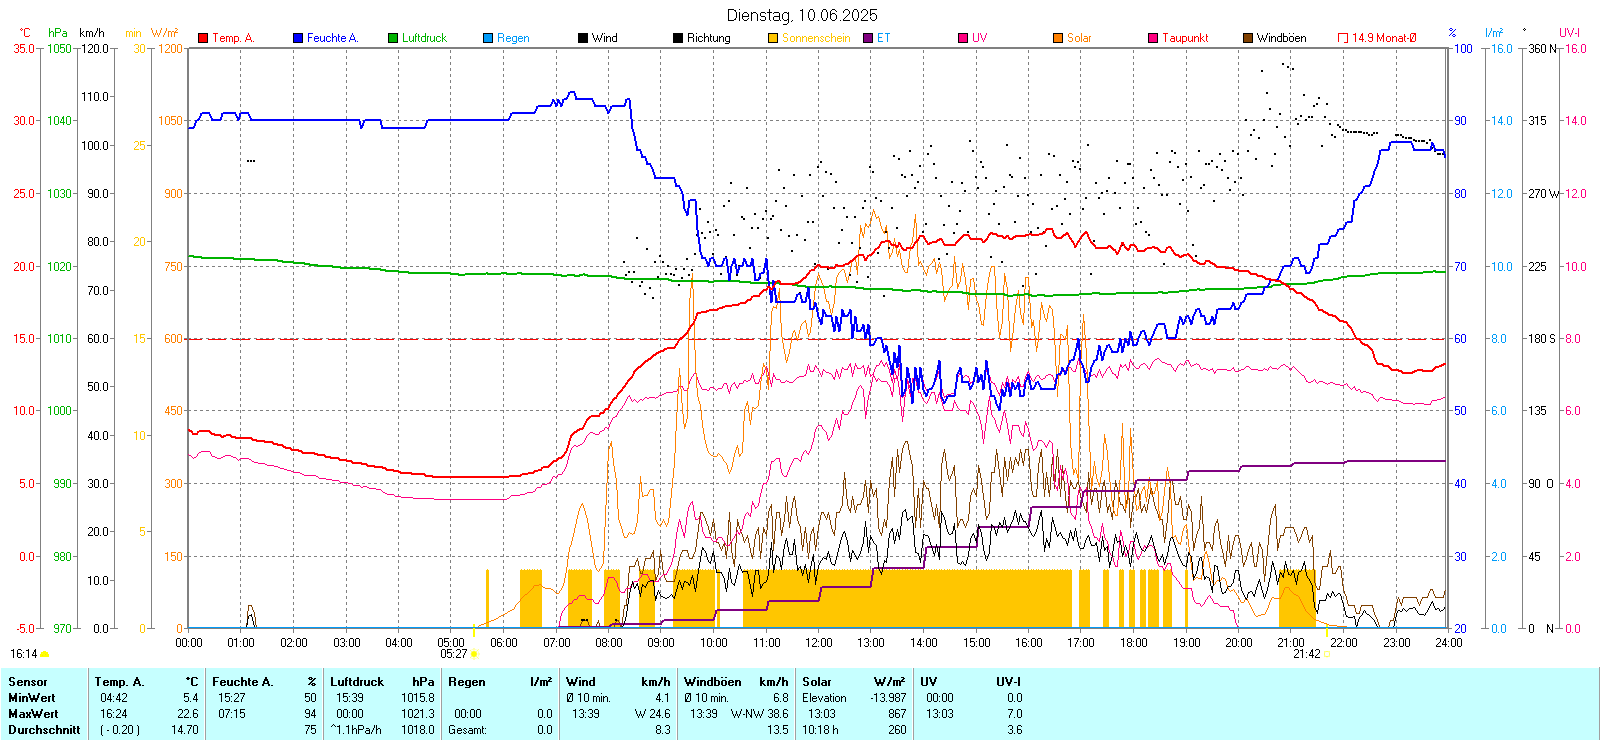Click the MaxWert row label
This screenshot has height=740, width=1600.
tap(33, 714)
